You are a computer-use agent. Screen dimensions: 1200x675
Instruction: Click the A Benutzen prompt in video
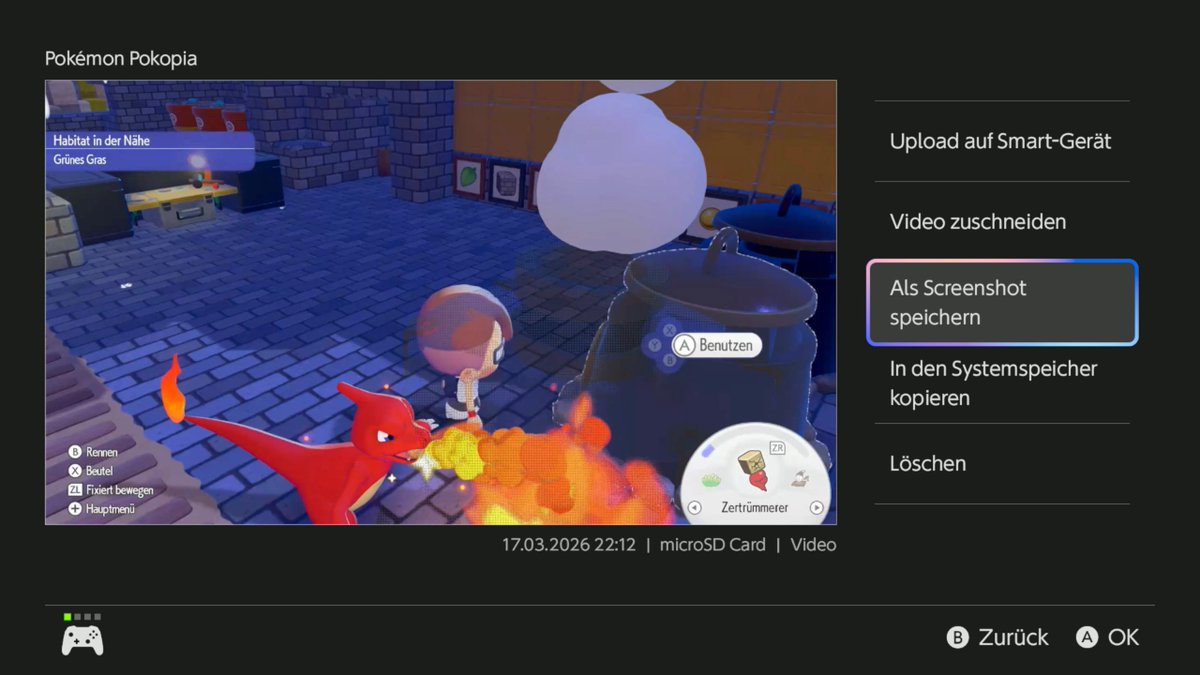point(716,345)
